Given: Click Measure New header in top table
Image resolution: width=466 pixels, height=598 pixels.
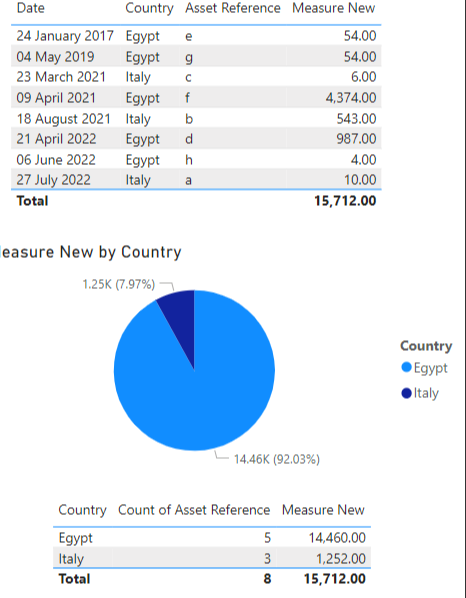Looking at the screenshot, I should (x=333, y=8).
